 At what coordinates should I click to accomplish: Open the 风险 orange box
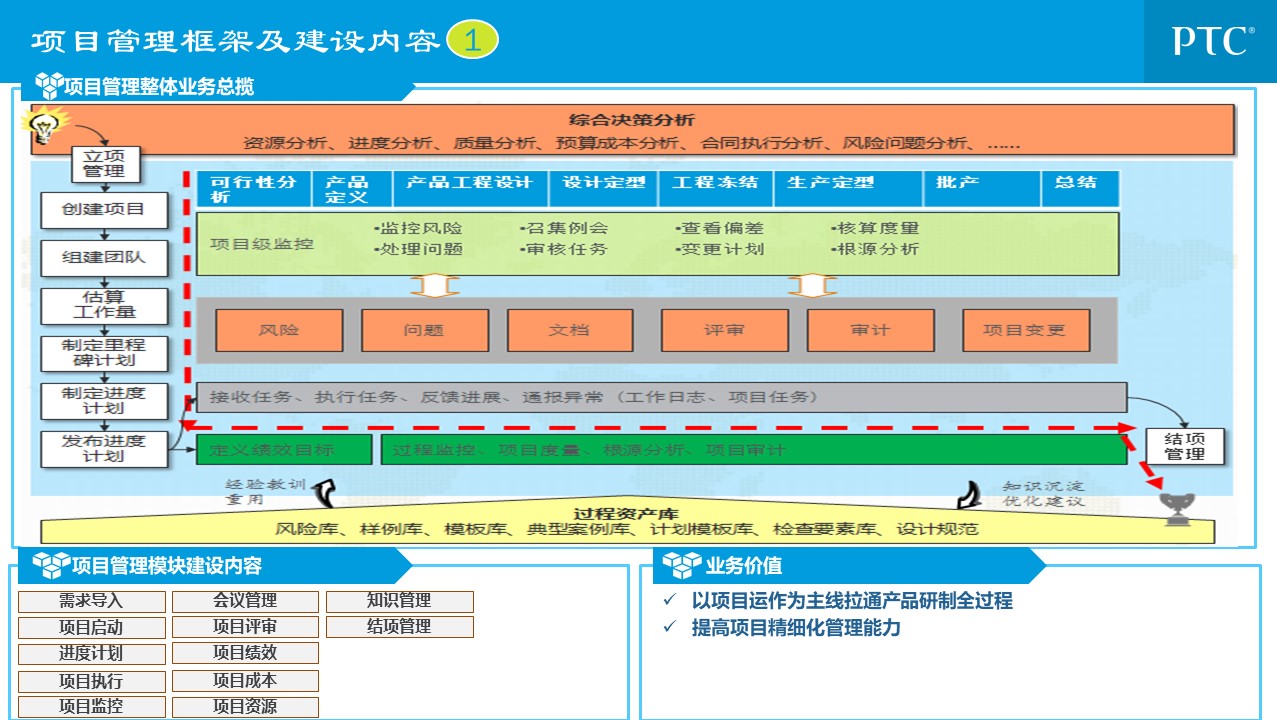279,330
